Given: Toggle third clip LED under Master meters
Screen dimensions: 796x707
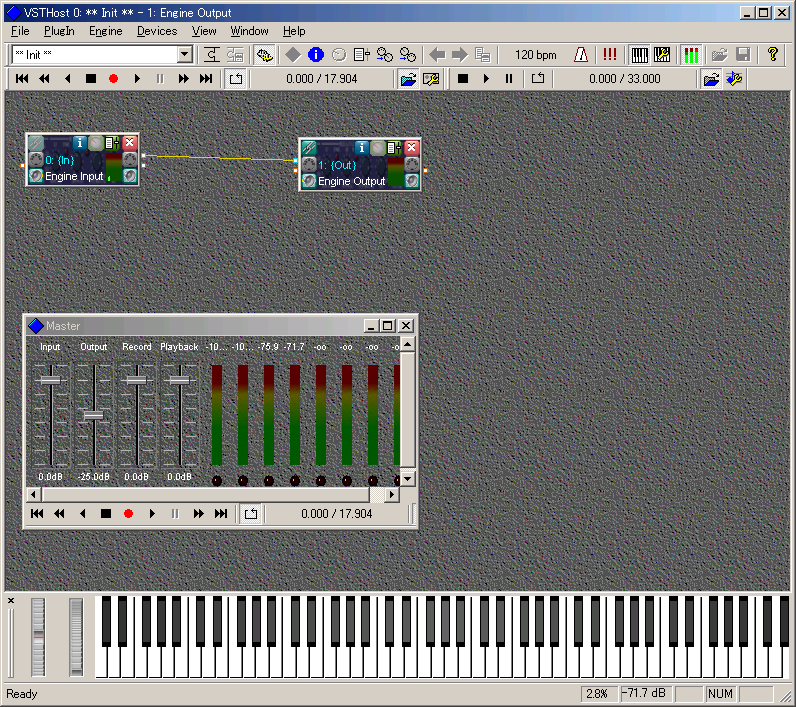Looking at the screenshot, I should 269,481.
